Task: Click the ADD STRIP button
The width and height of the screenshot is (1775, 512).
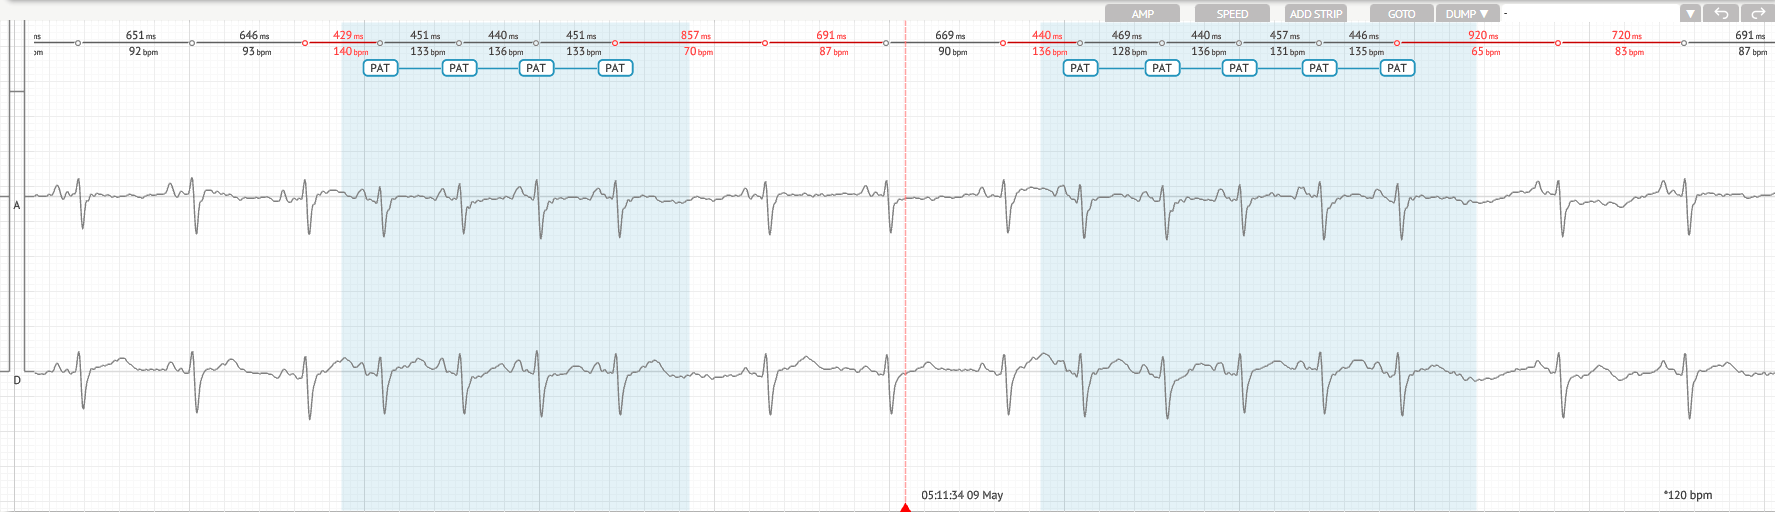Action: pos(1315,13)
